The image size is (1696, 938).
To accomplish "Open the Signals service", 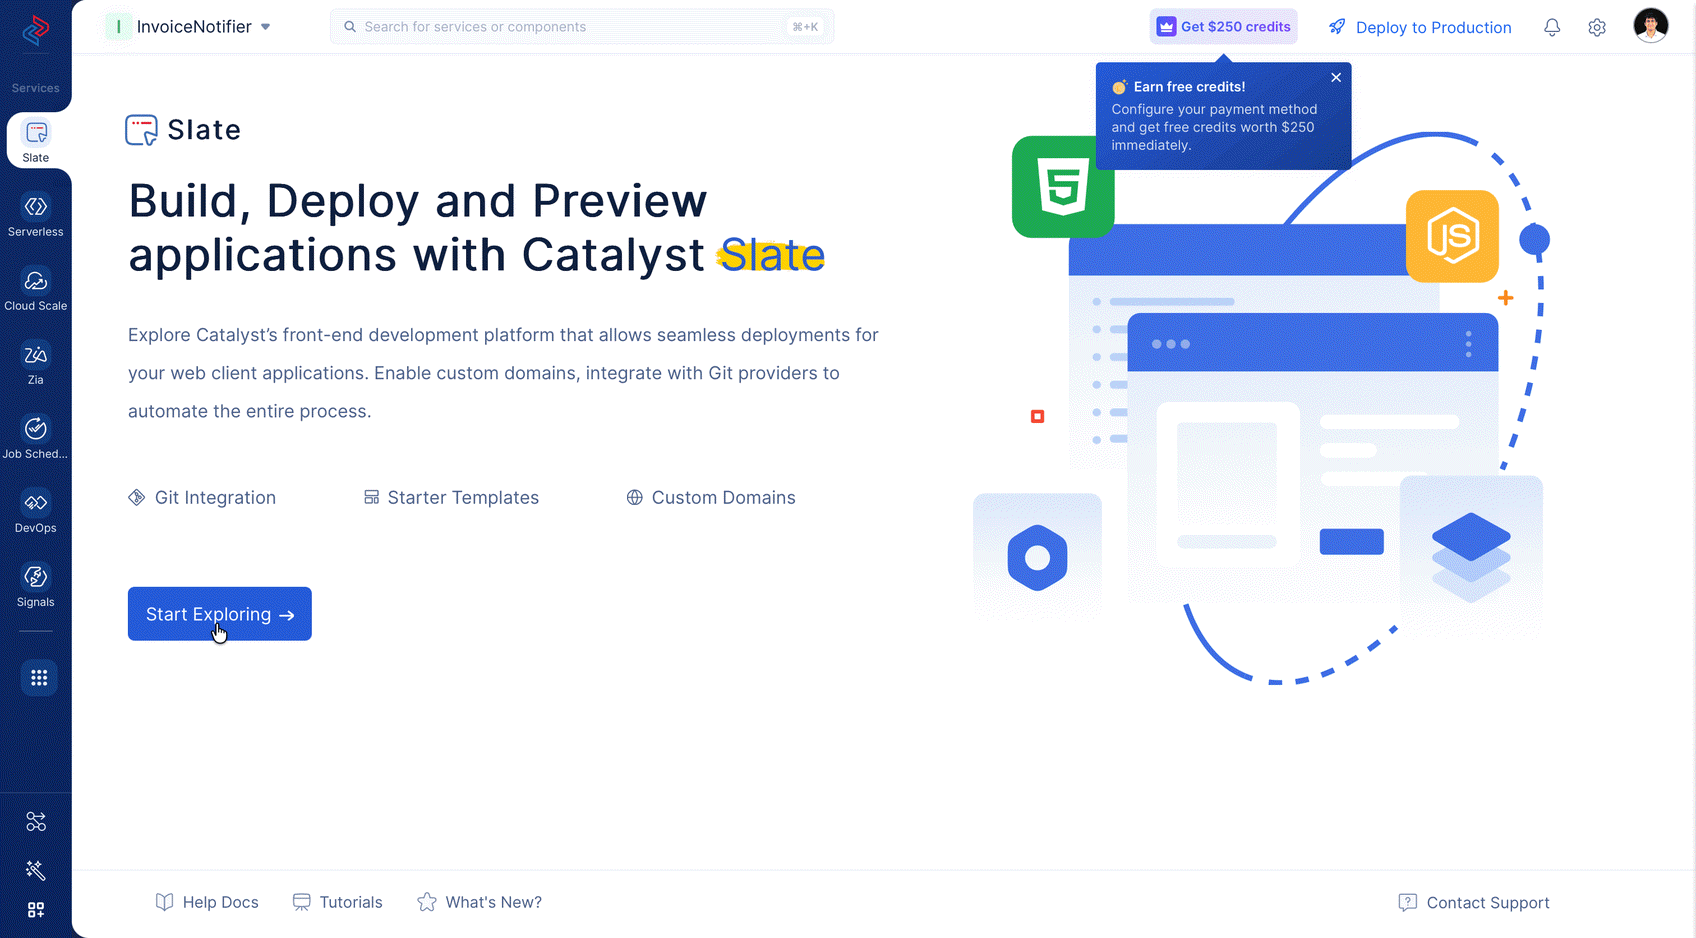I will tap(36, 586).
